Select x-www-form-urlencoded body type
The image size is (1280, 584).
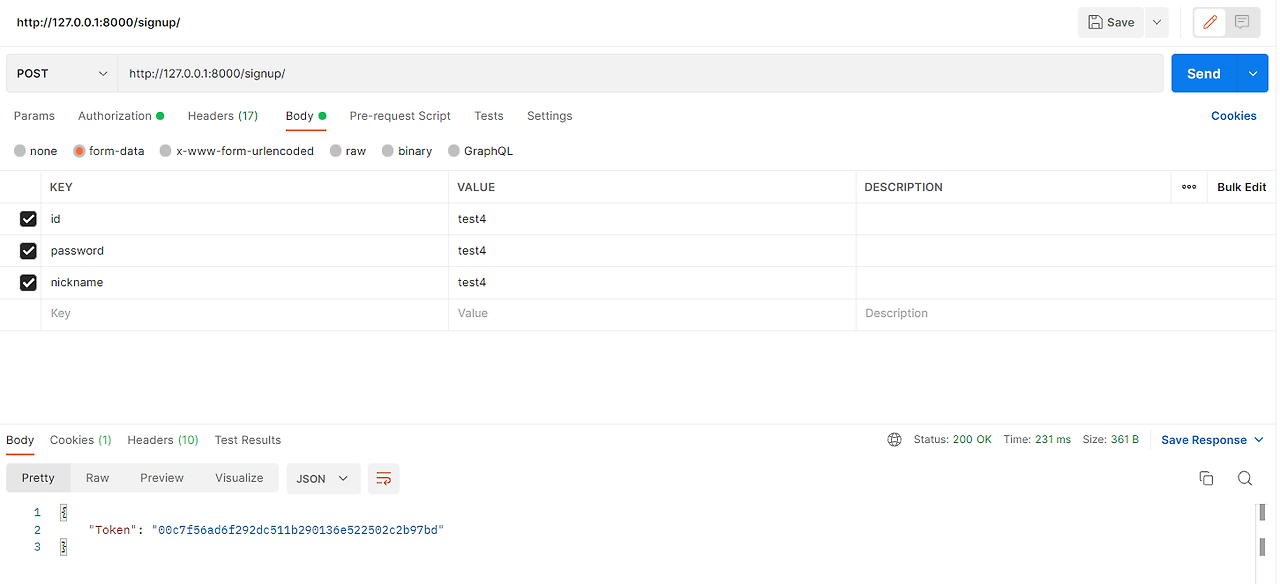166,151
